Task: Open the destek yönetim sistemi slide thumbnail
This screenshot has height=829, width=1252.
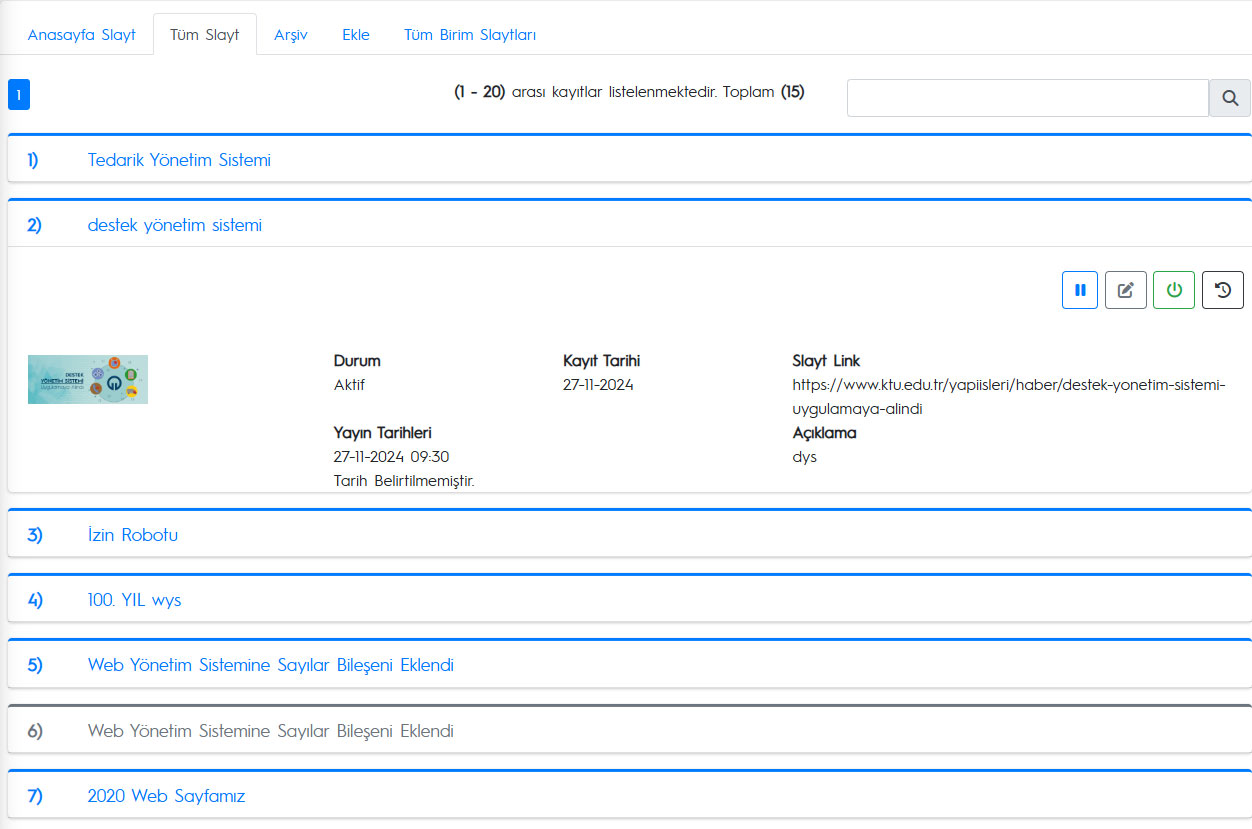Action: (88, 379)
